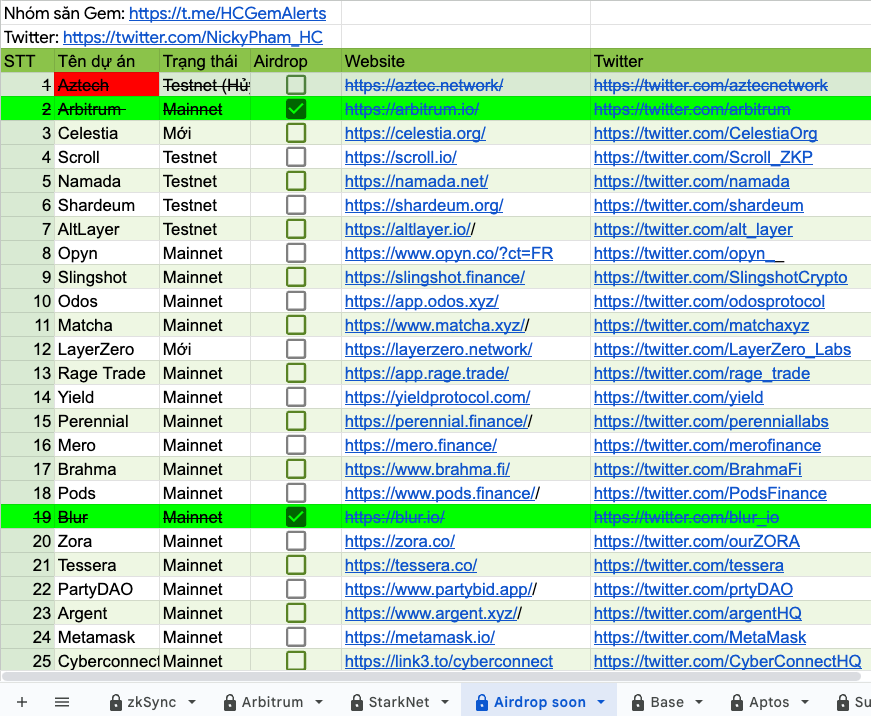Open the tessera.co website link

(x=411, y=565)
